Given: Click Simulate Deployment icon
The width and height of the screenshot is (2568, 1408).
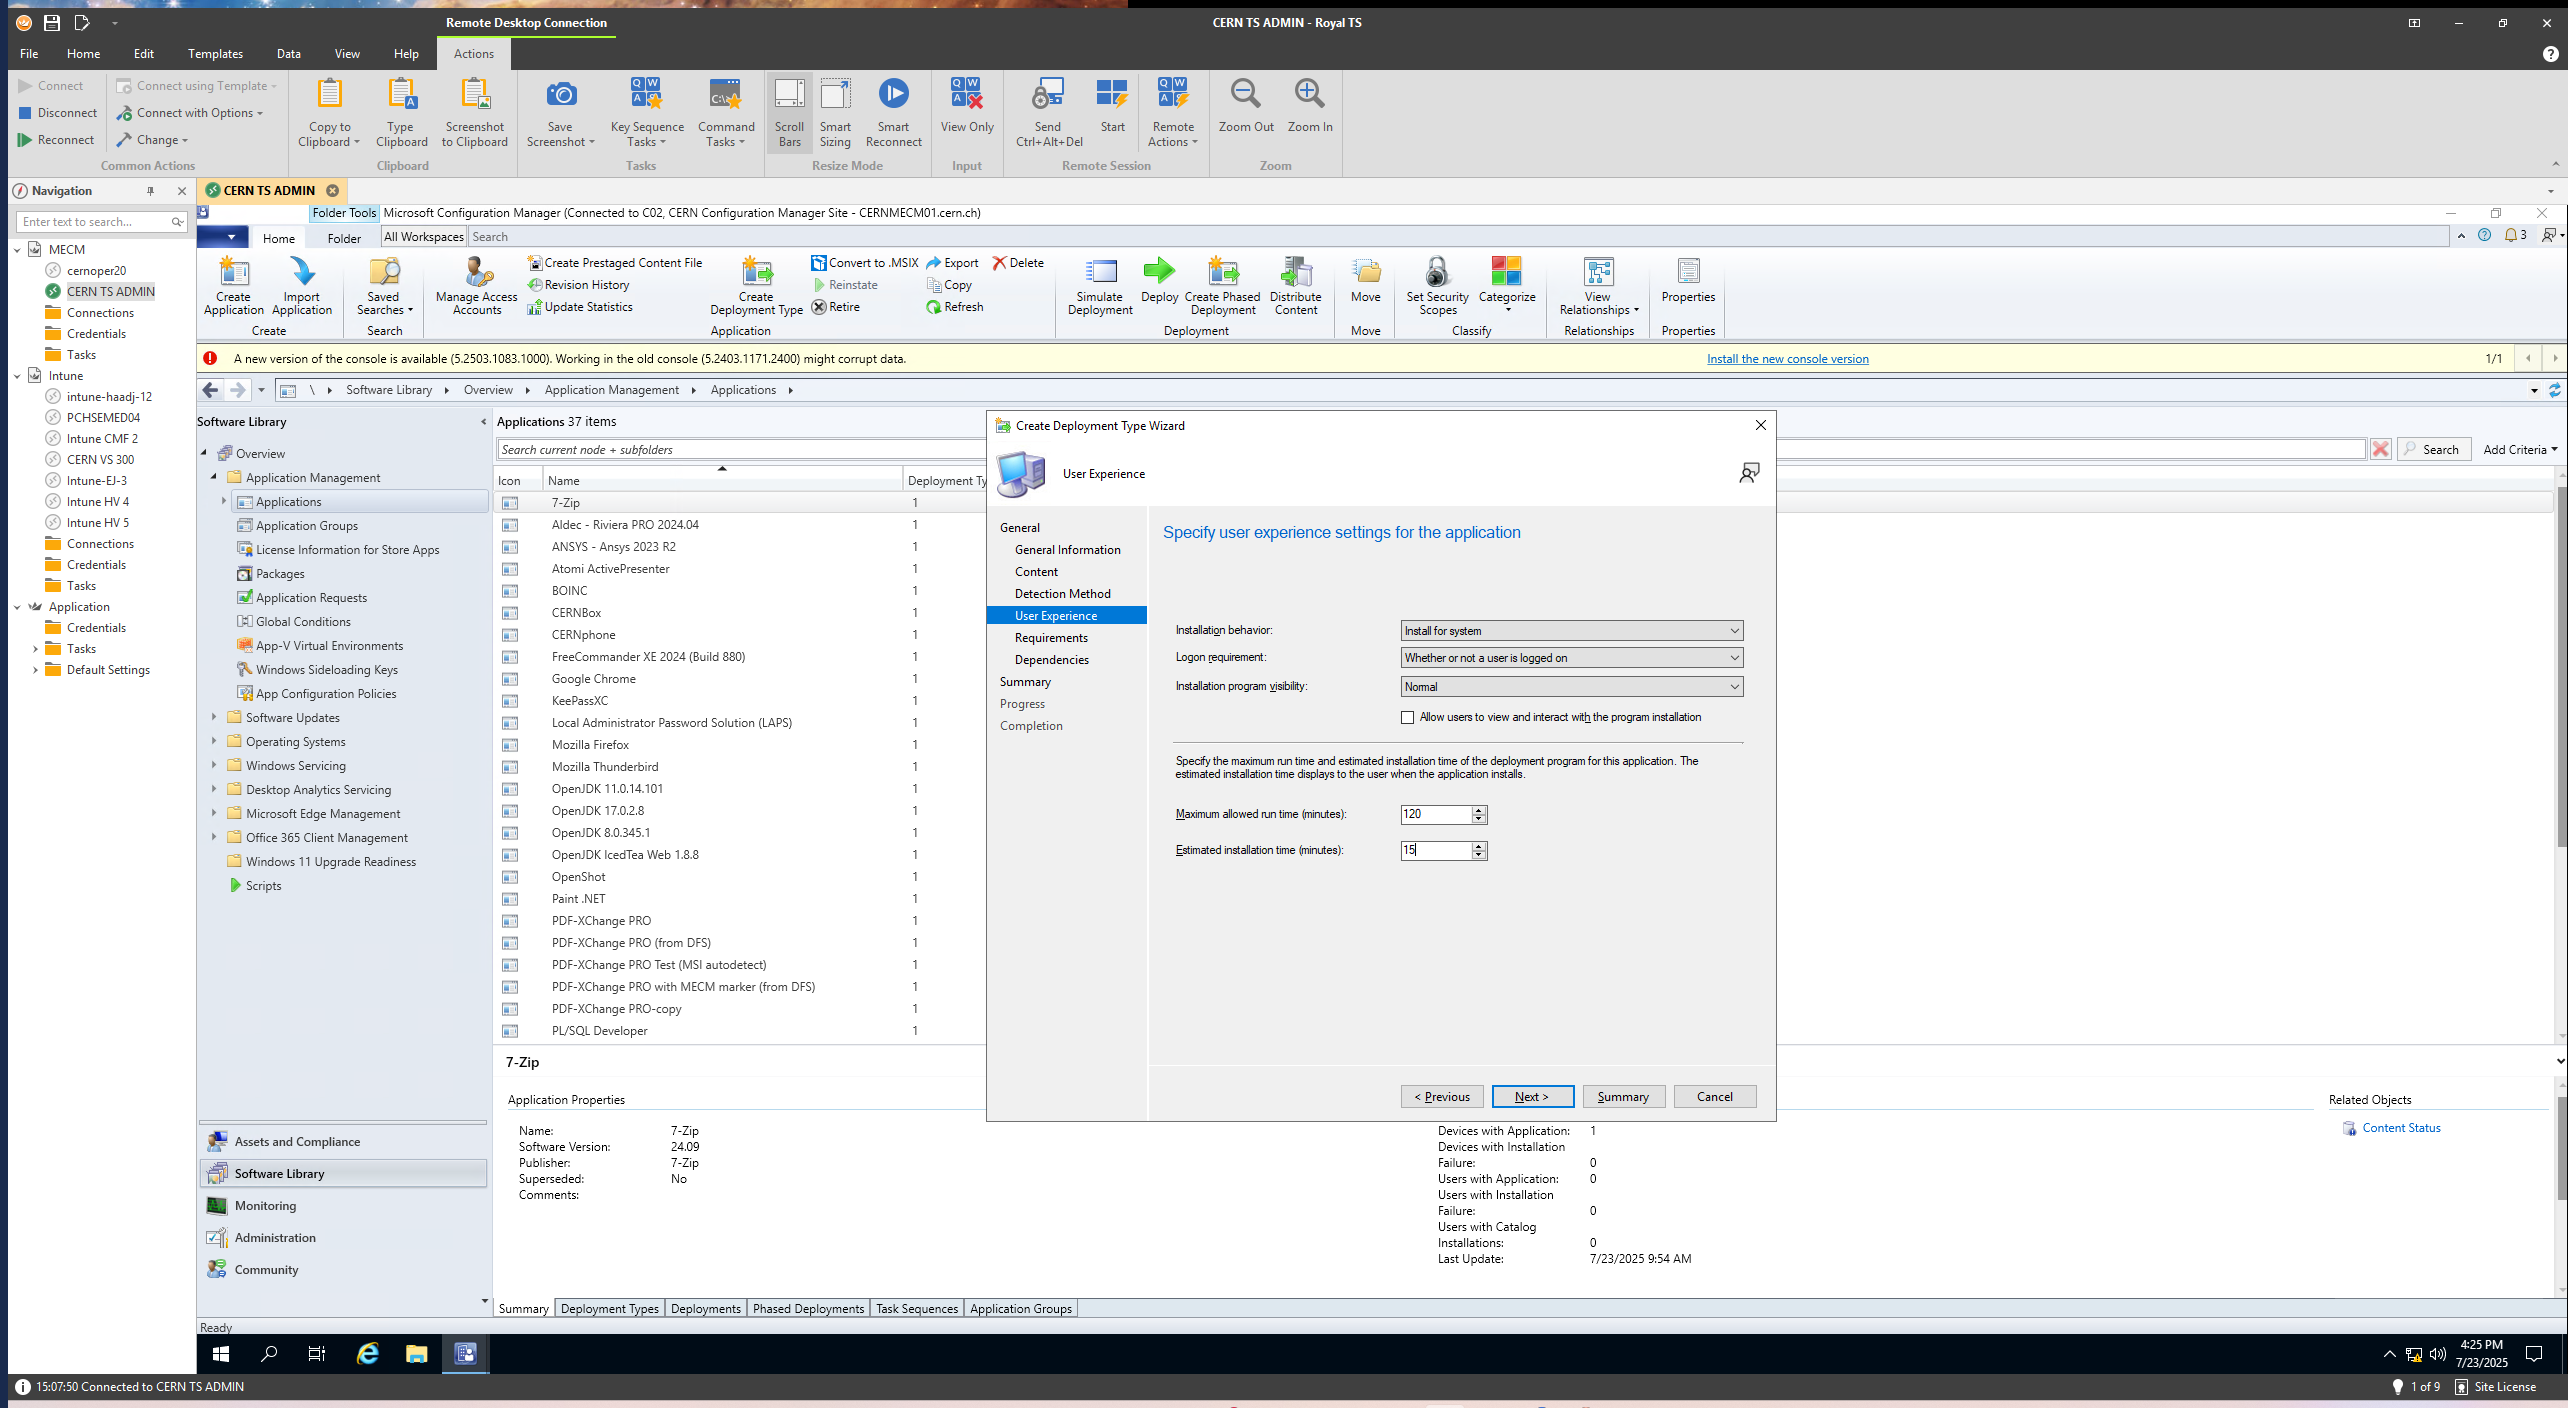Looking at the screenshot, I should [1100, 286].
